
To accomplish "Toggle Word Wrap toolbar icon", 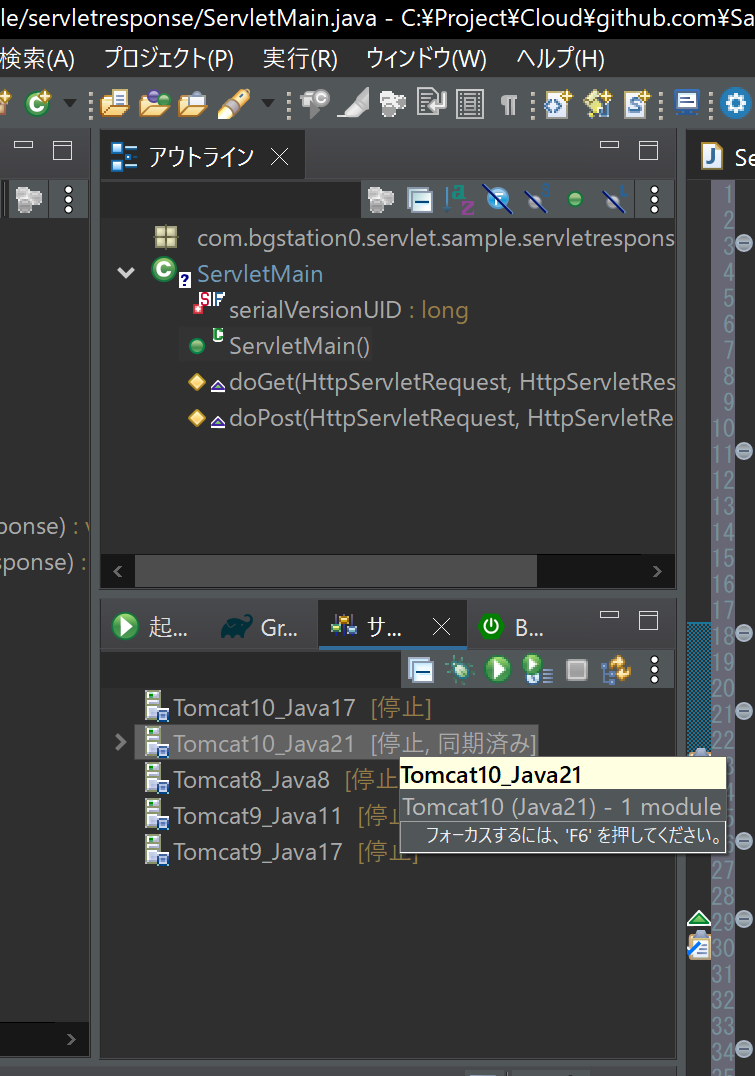I will [432, 104].
